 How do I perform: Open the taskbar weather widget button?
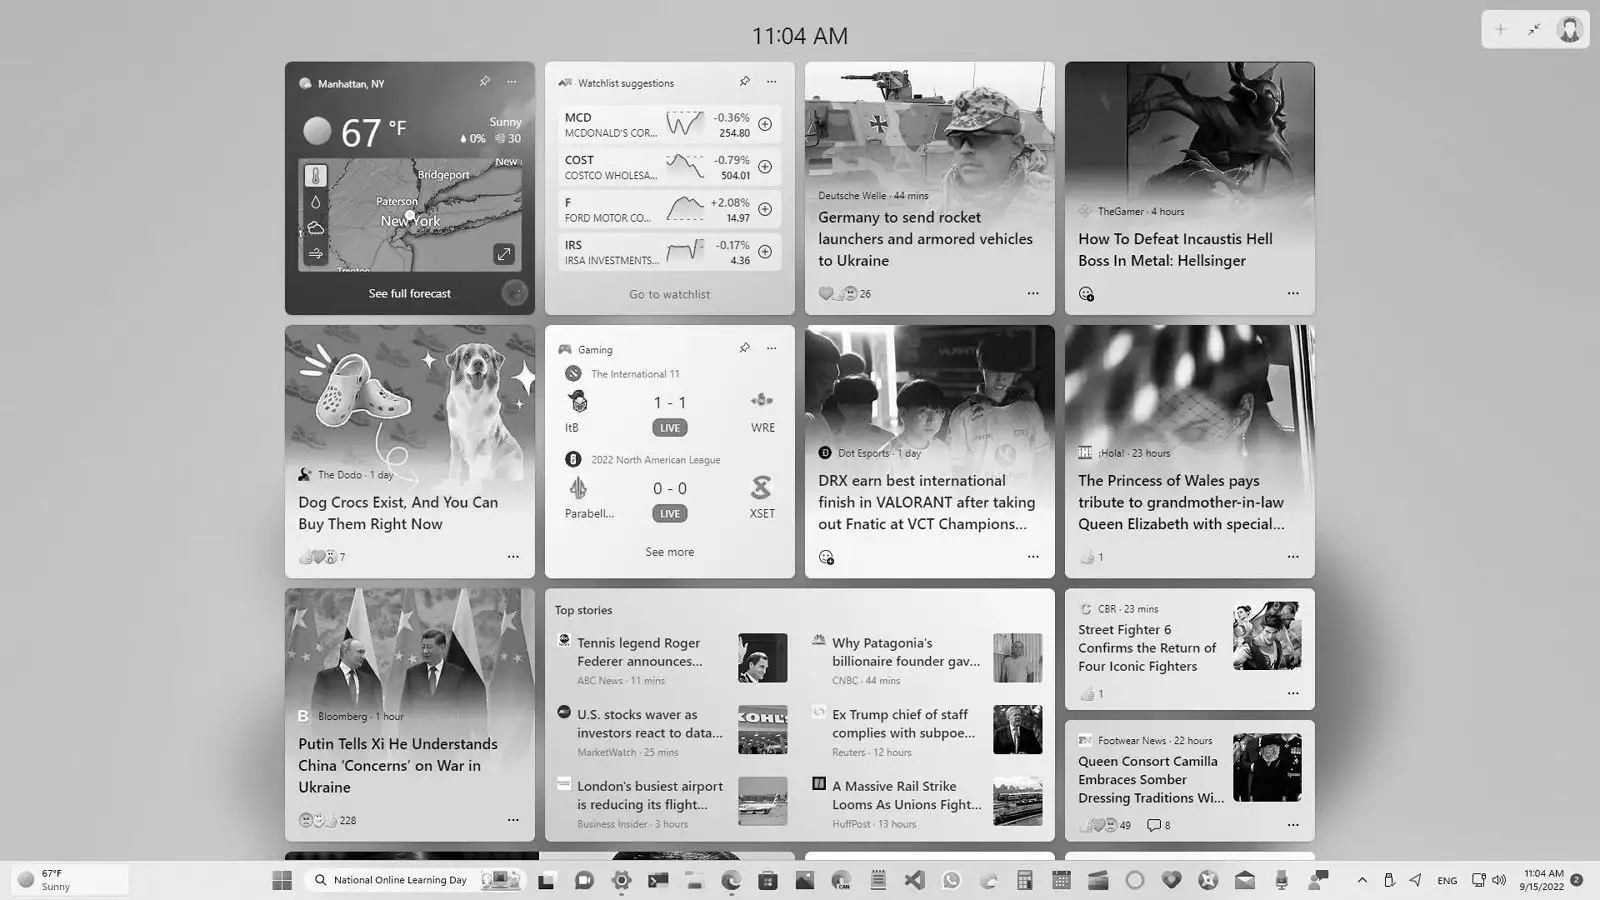(x=70, y=880)
